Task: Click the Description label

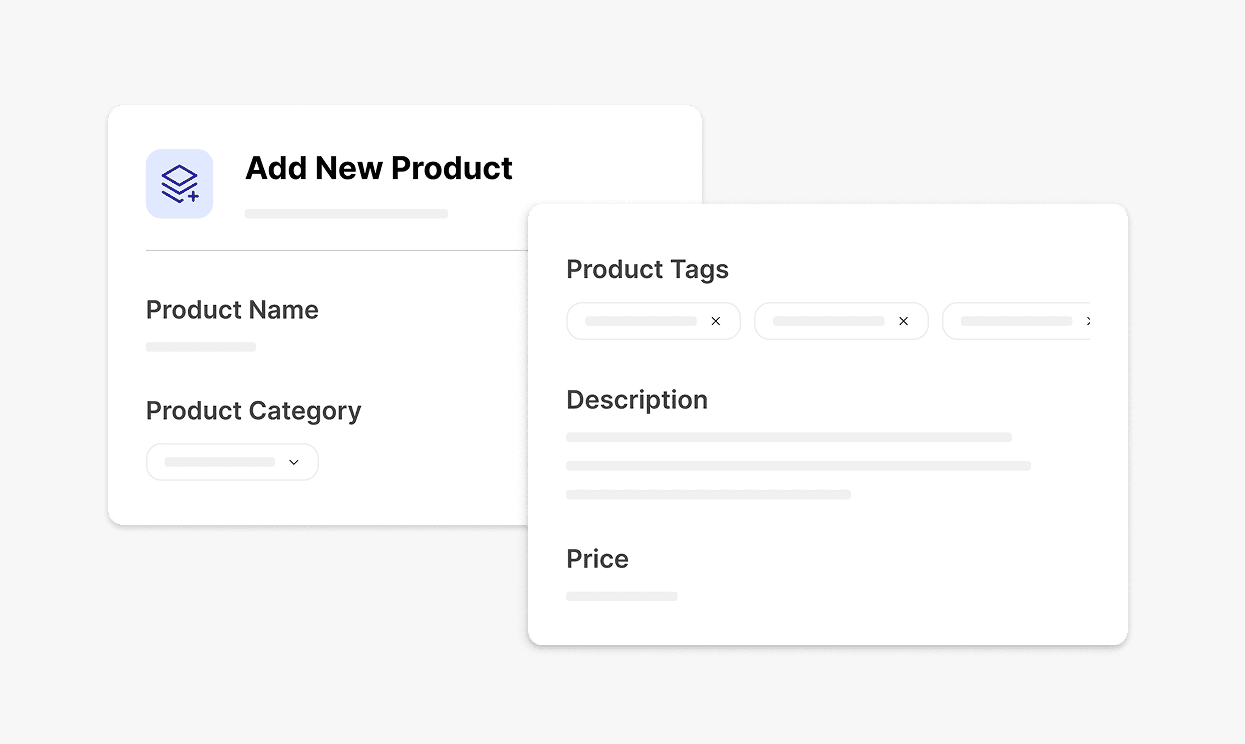Action: pyautogui.click(x=637, y=400)
